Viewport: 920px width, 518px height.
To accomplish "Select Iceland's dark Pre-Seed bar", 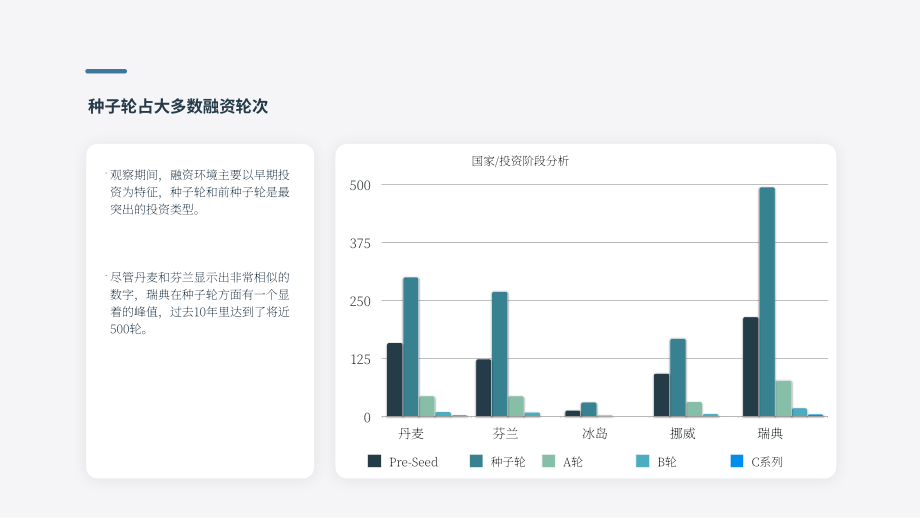I will (572, 414).
